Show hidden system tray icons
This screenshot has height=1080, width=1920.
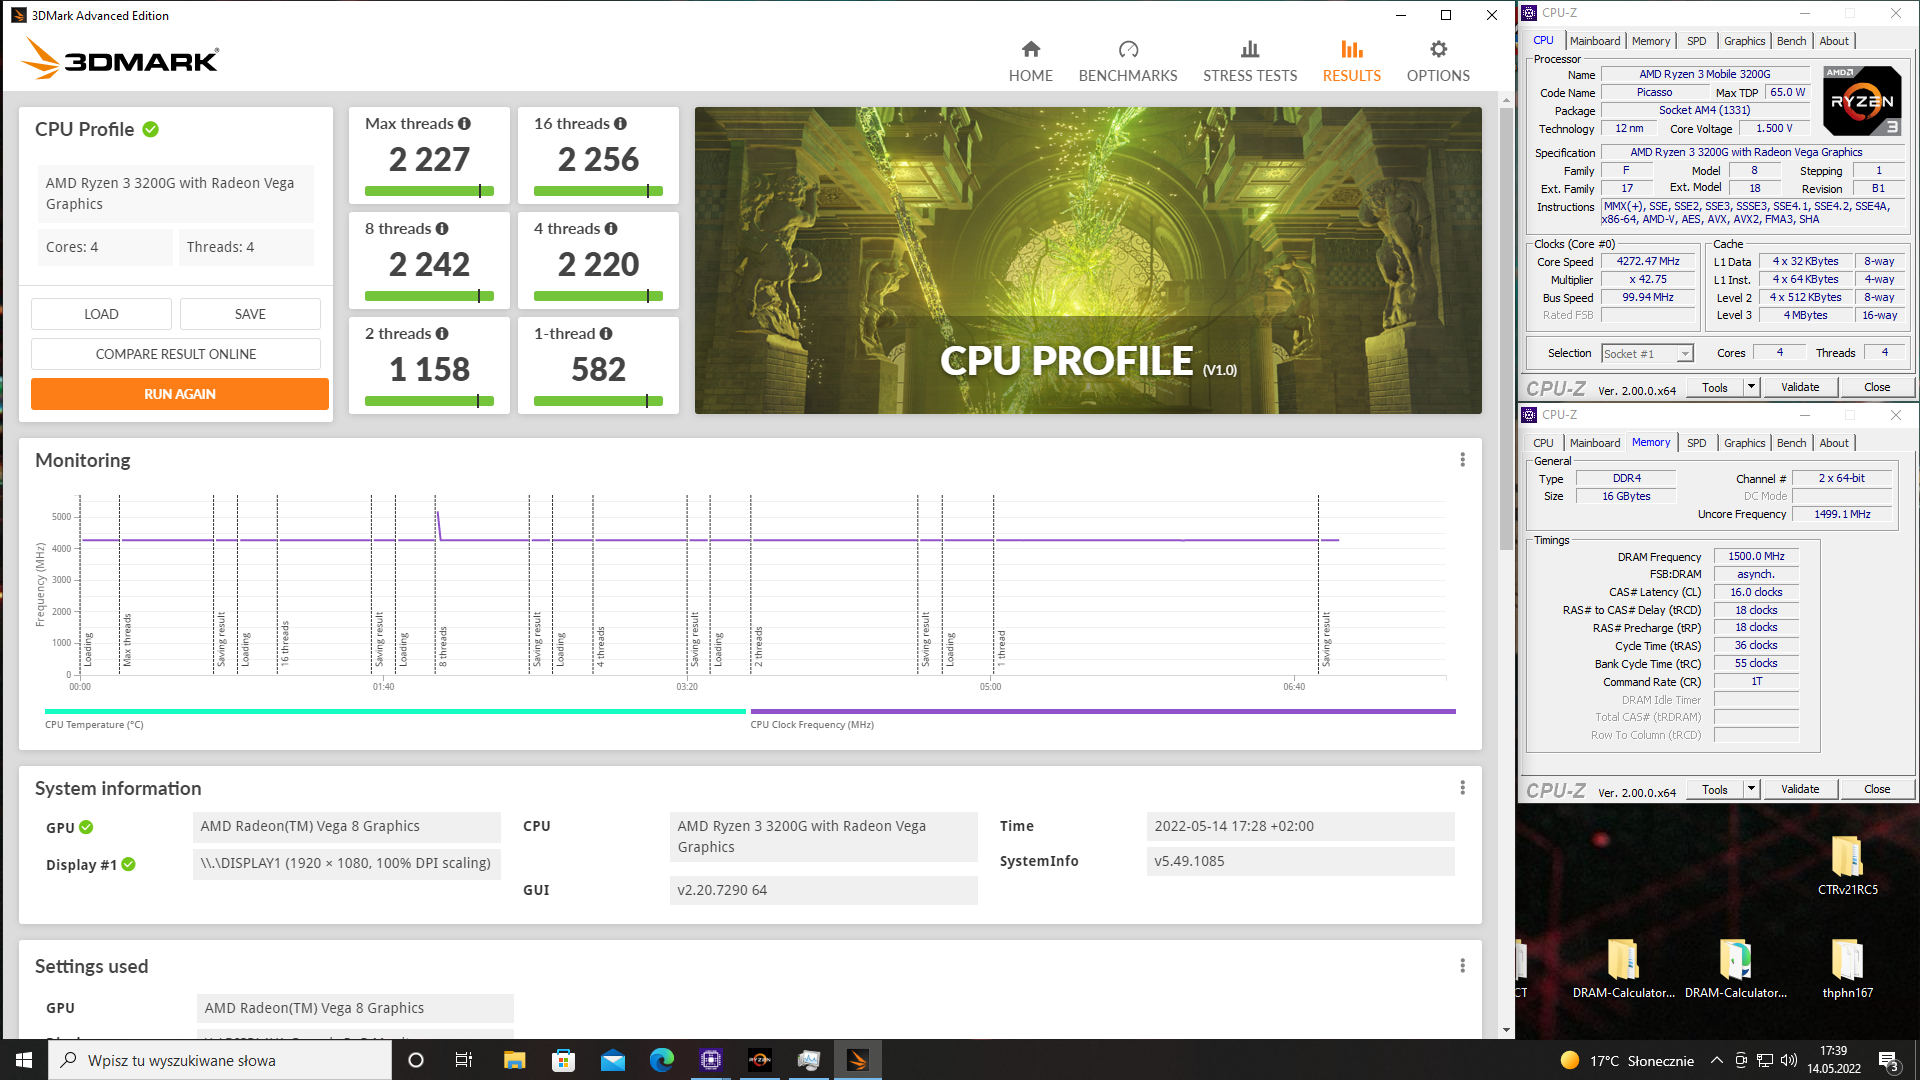(x=1716, y=1060)
